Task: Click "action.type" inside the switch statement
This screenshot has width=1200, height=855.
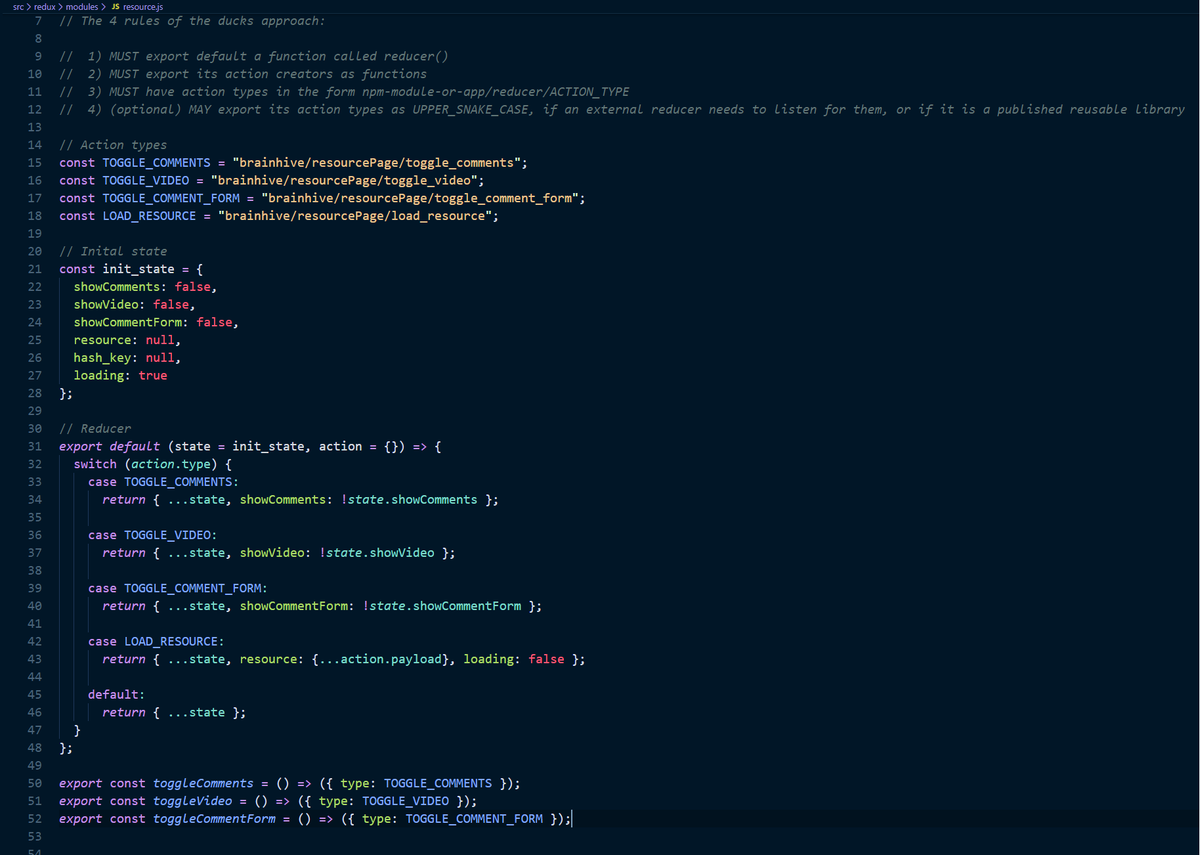Action: click(171, 464)
